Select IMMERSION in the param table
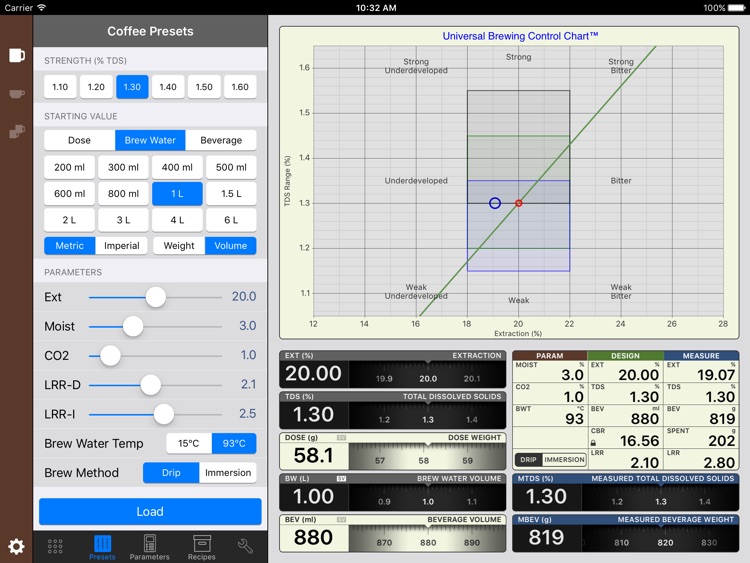This screenshot has width=750, height=563. [564, 460]
